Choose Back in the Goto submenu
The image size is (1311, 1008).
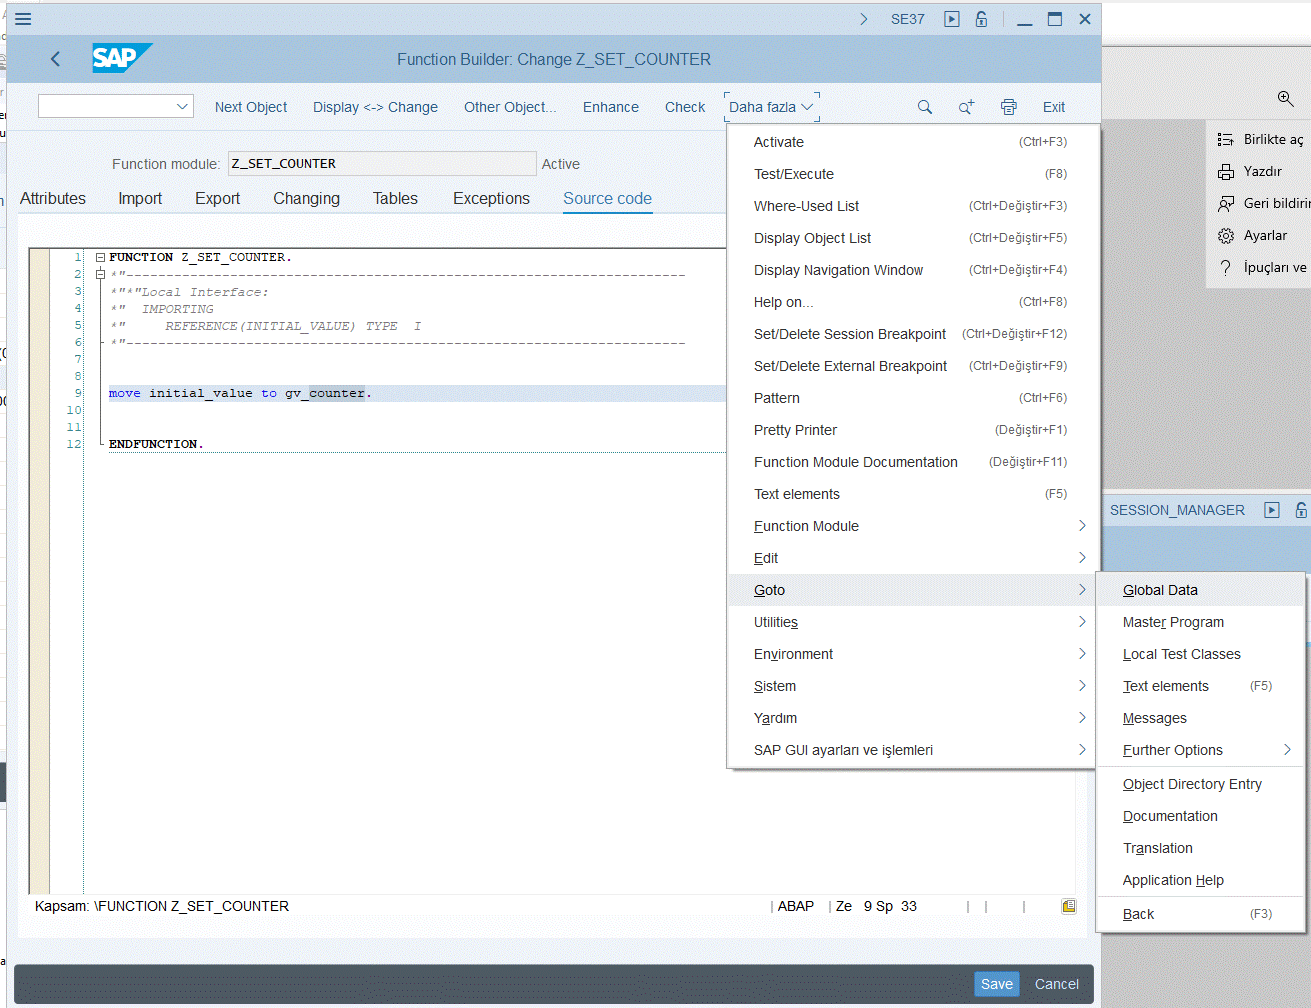(1201, 914)
